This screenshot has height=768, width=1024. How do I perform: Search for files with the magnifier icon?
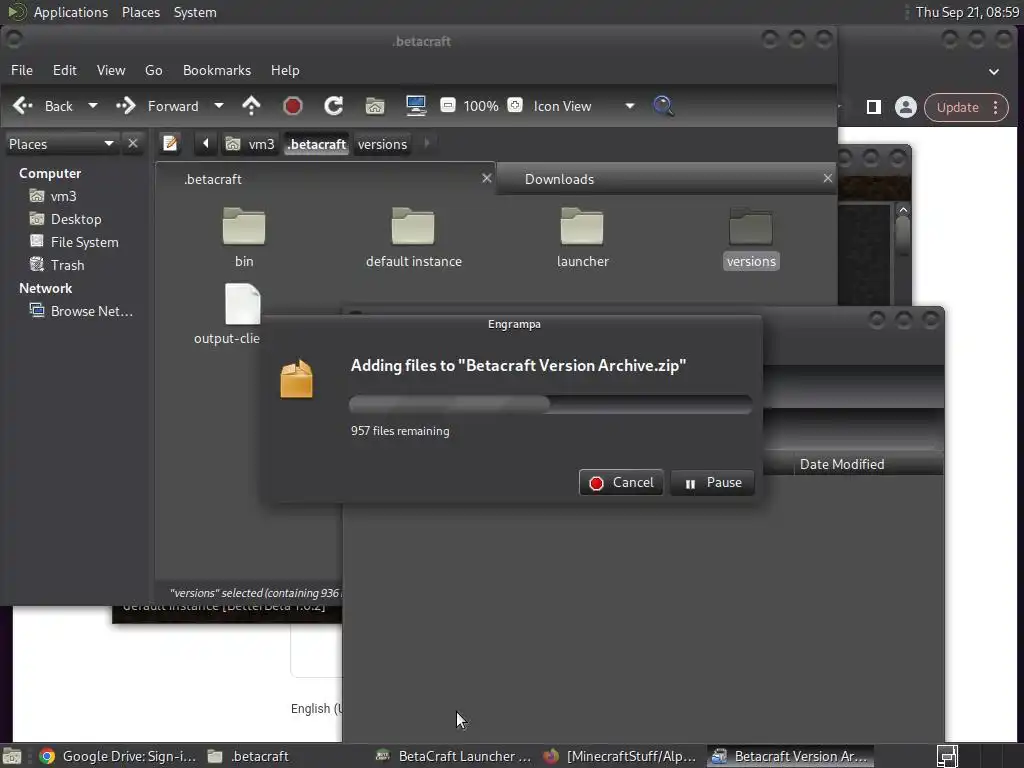coord(663,106)
